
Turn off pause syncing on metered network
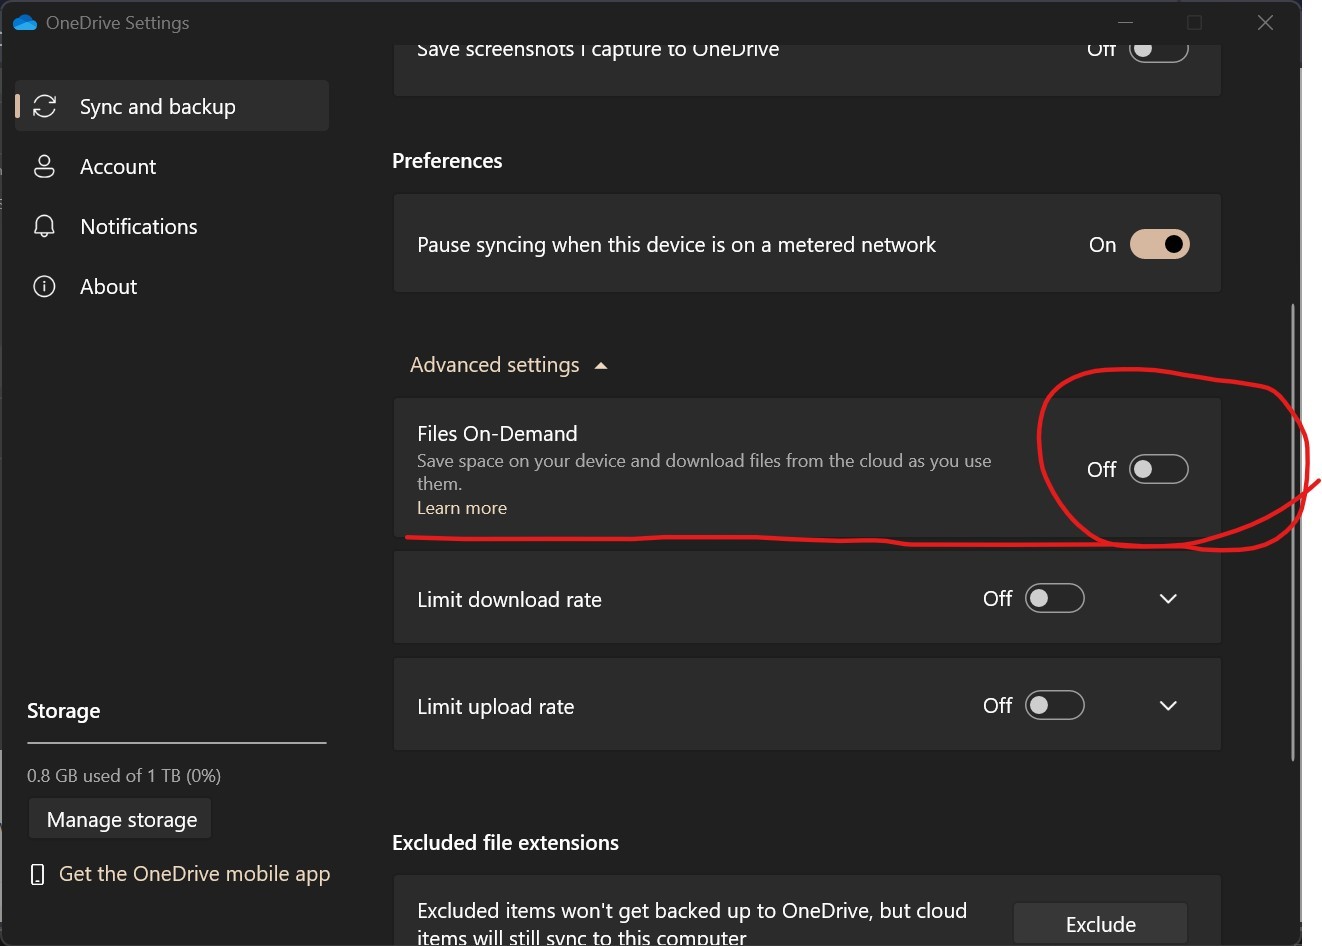click(1159, 244)
